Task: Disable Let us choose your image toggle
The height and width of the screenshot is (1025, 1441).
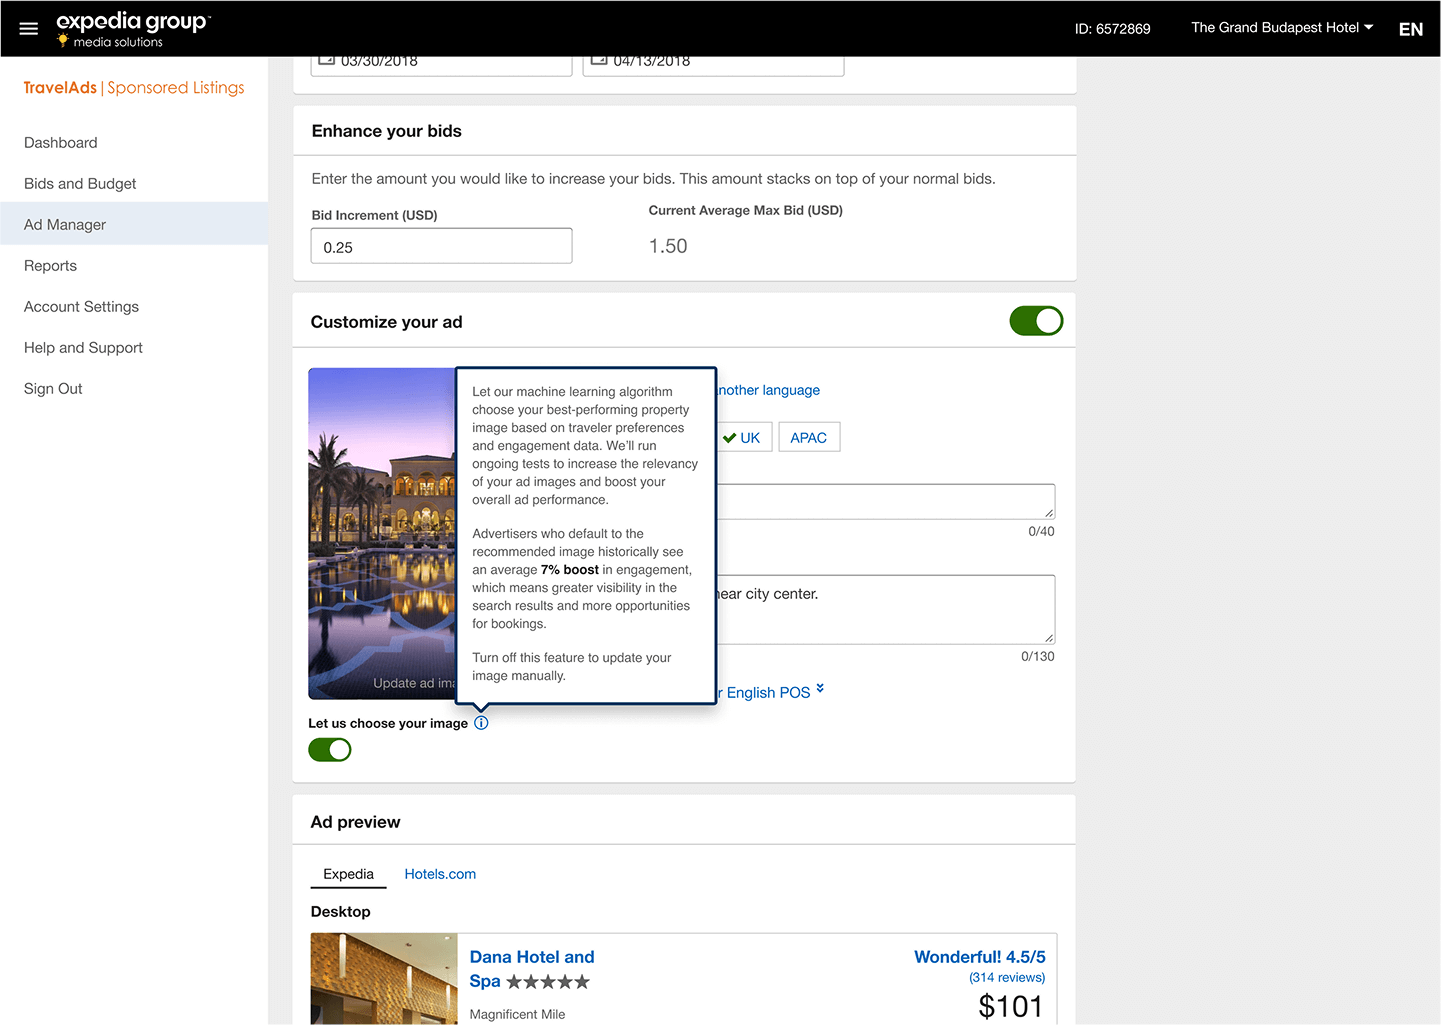Action: [330, 750]
